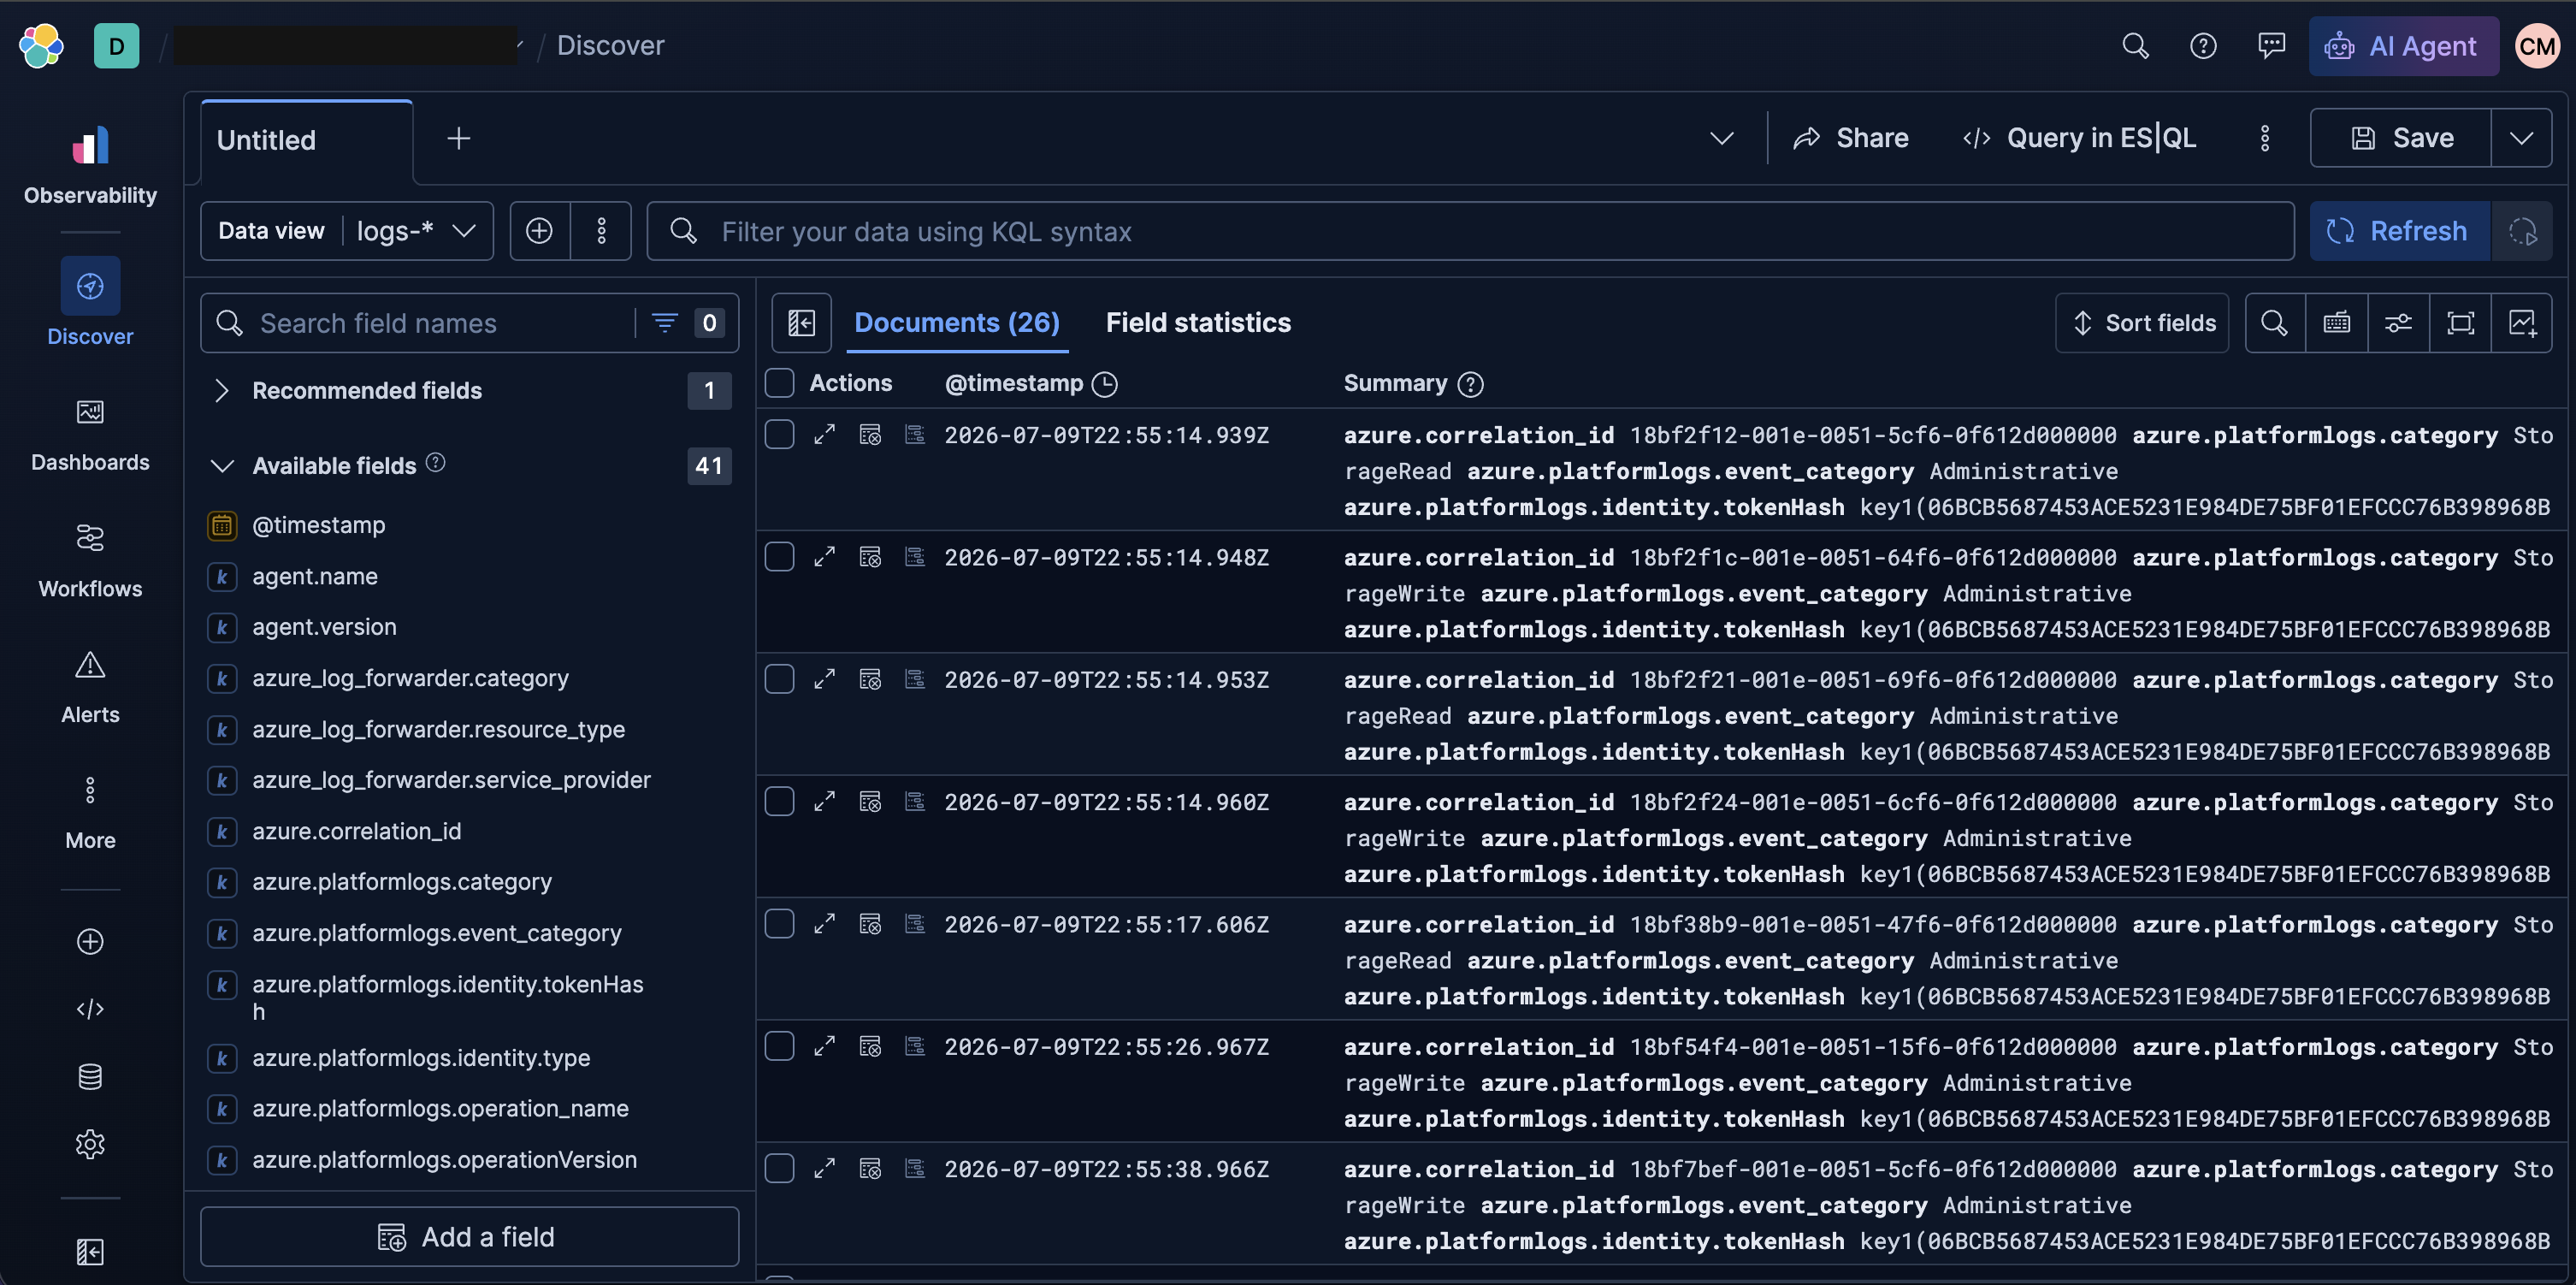
Task: Enter fullscreen table view icon
Action: [x=2461, y=323]
